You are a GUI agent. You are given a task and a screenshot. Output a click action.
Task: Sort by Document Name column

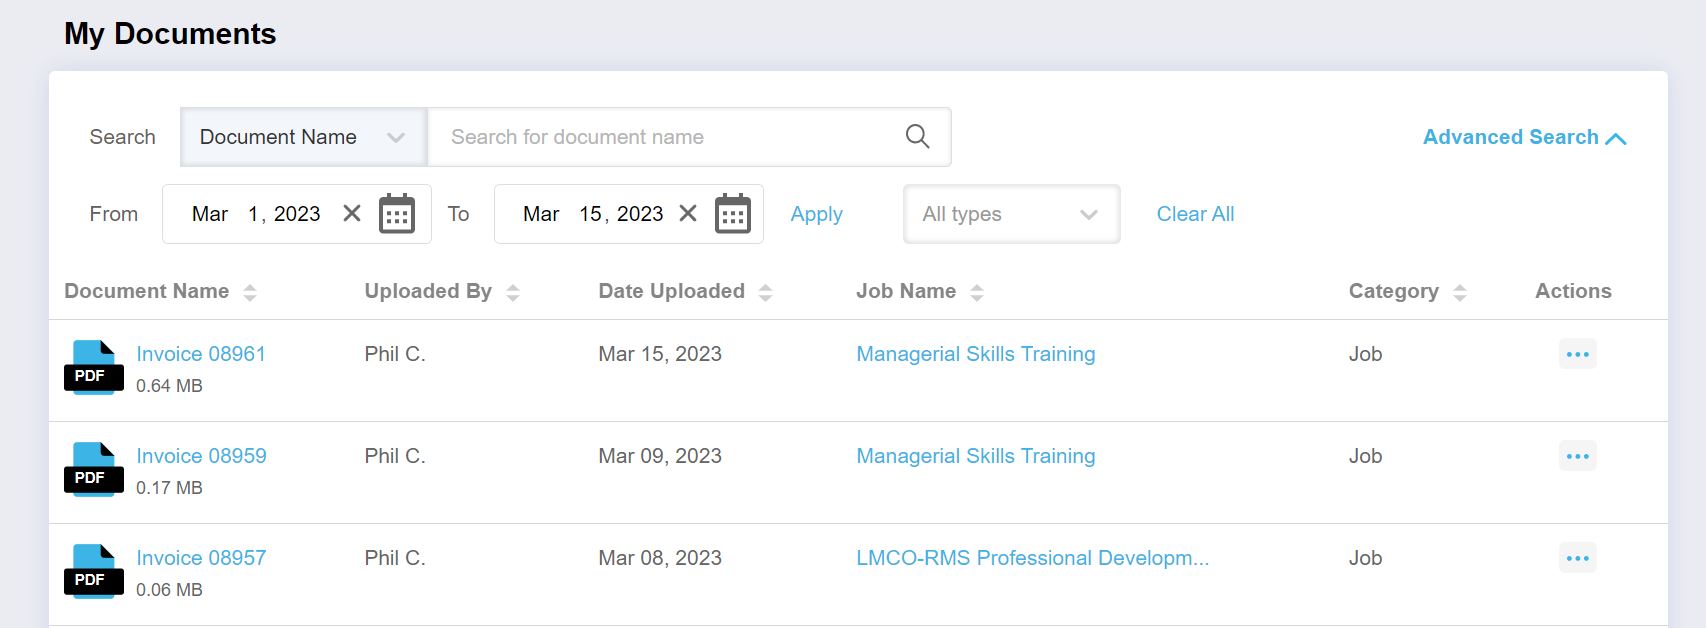click(250, 292)
